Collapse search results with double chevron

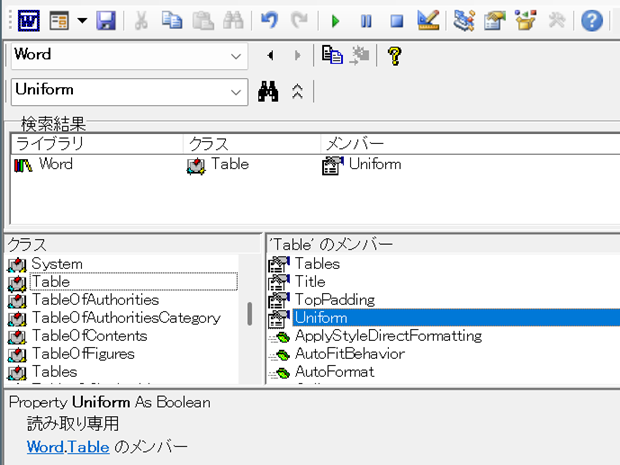(297, 91)
